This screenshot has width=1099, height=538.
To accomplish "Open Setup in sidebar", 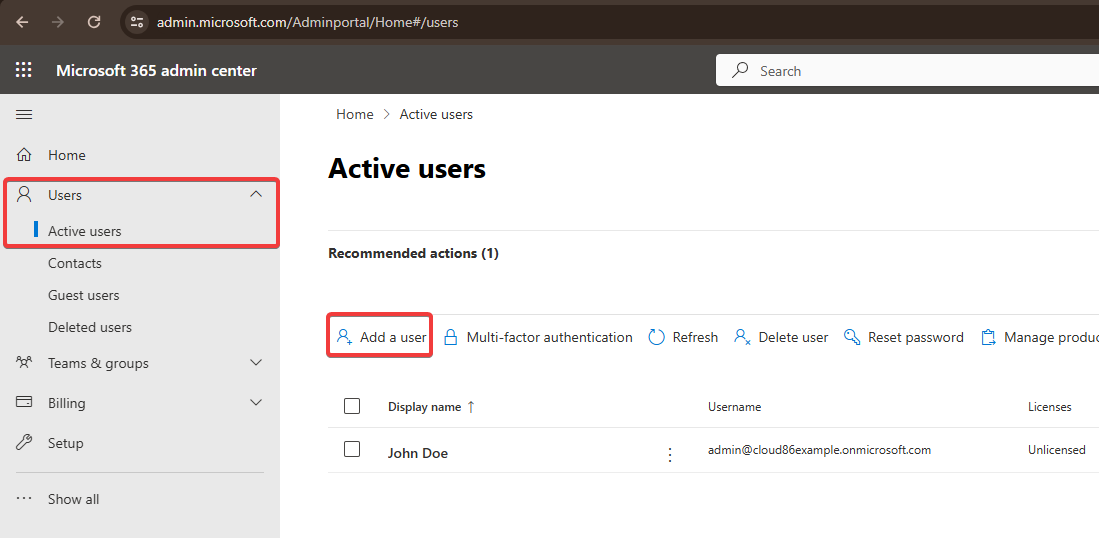I will pos(66,443).
